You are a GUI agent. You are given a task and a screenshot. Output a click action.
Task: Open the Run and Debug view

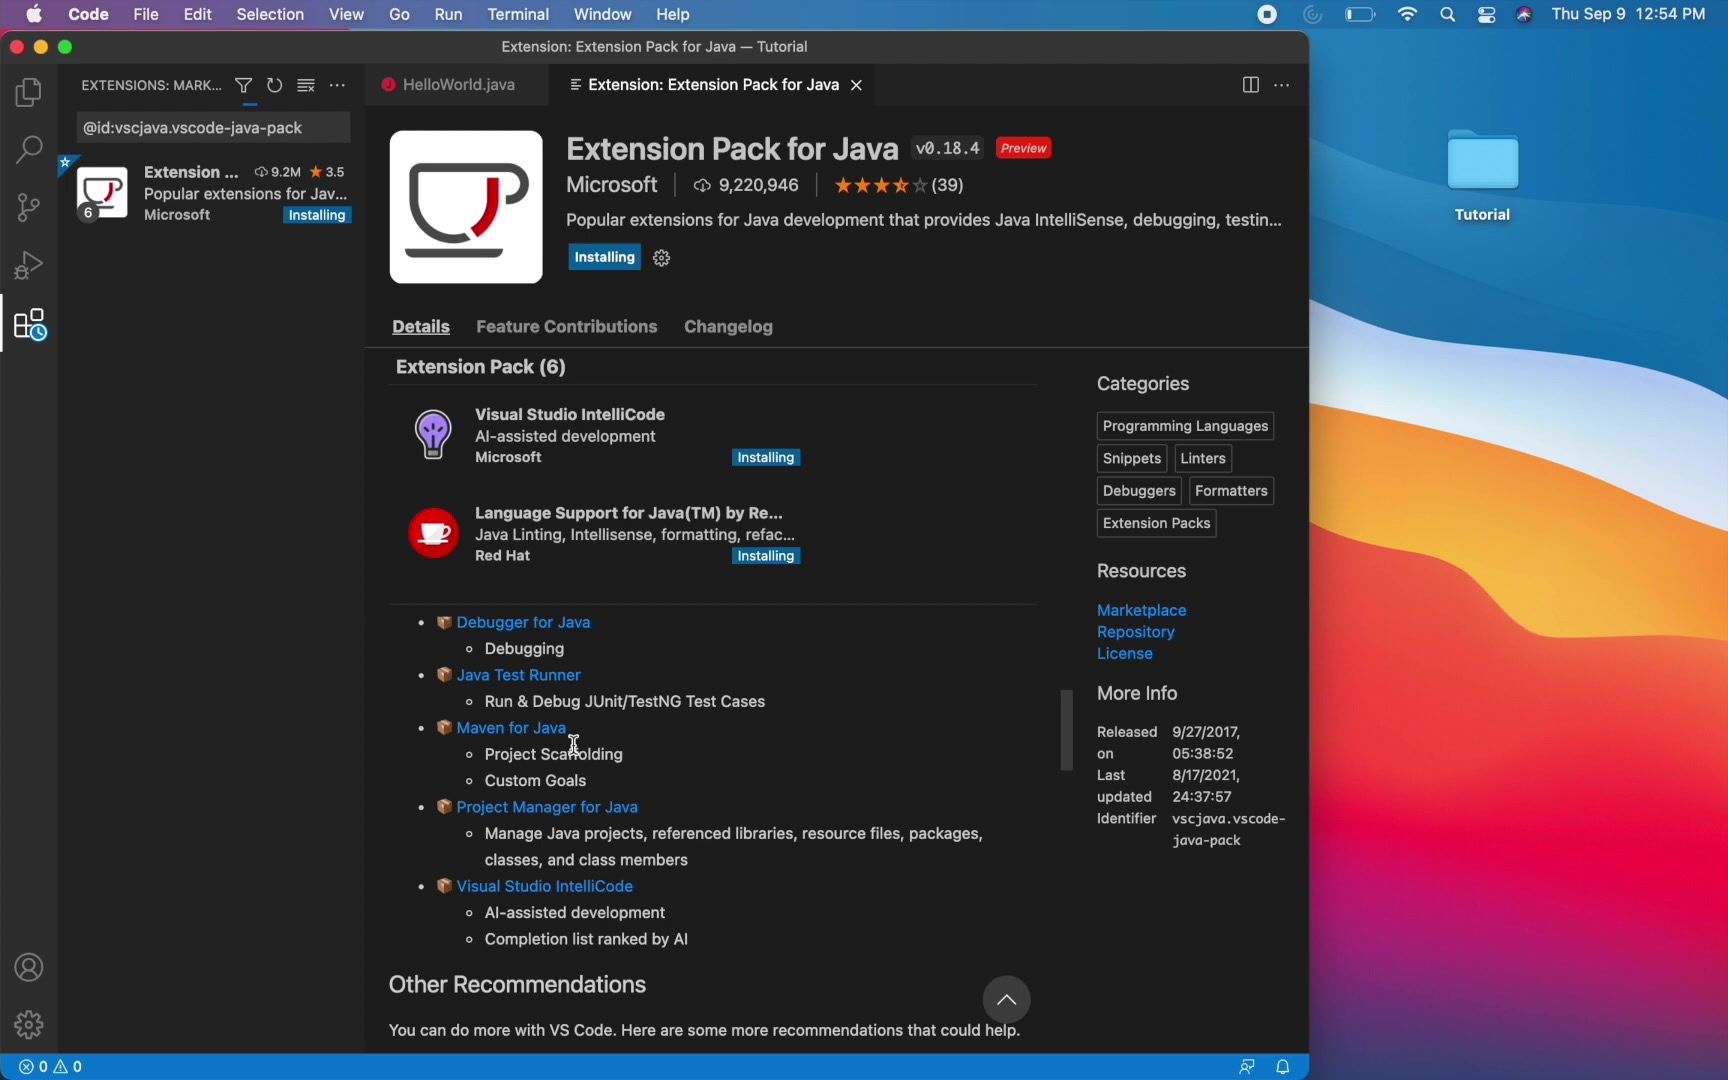tap(28, 264)
